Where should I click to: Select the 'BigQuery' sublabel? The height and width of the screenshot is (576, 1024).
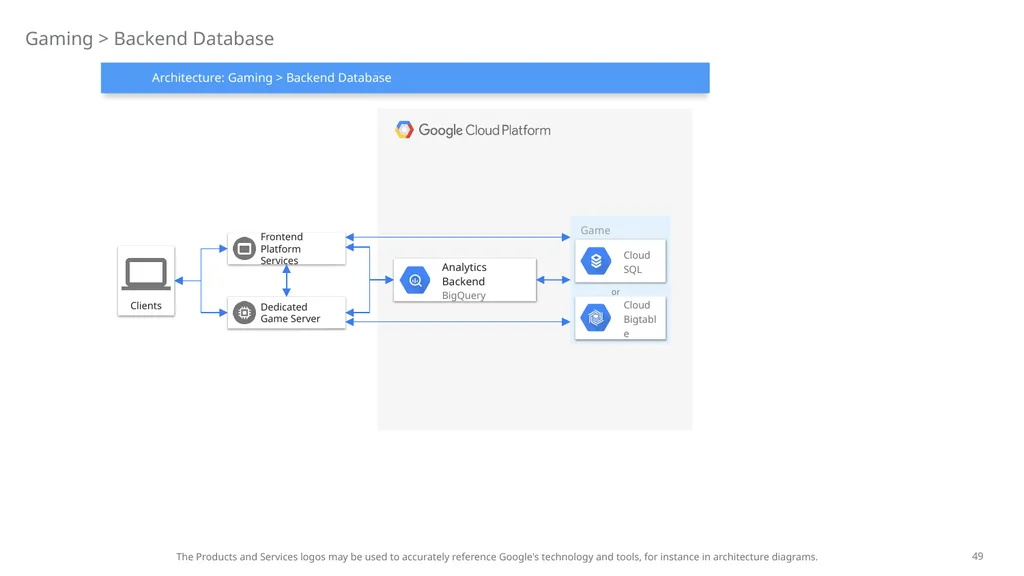click(x=464, y=295)
